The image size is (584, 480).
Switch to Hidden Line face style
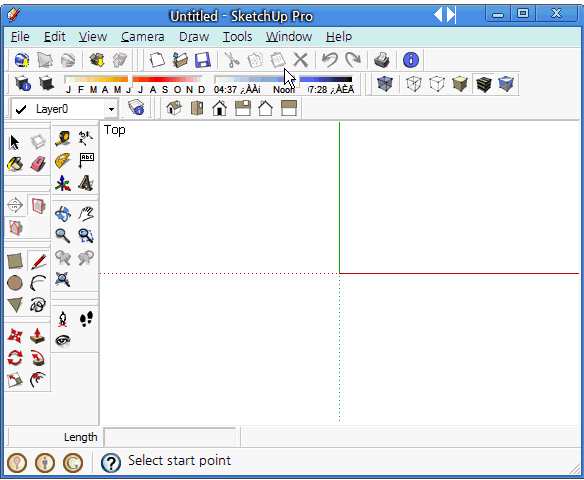[437, 84]
